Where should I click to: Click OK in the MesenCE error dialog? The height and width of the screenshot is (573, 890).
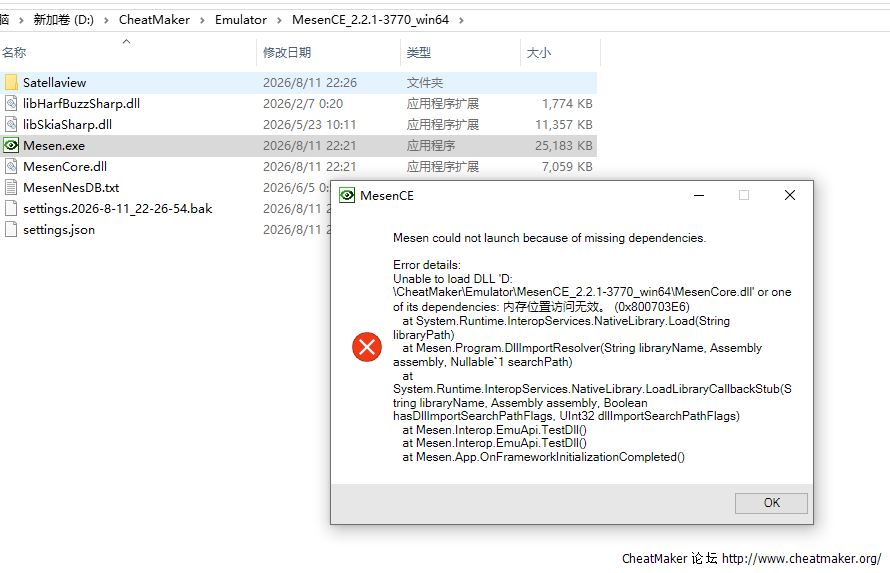[771, 503]
